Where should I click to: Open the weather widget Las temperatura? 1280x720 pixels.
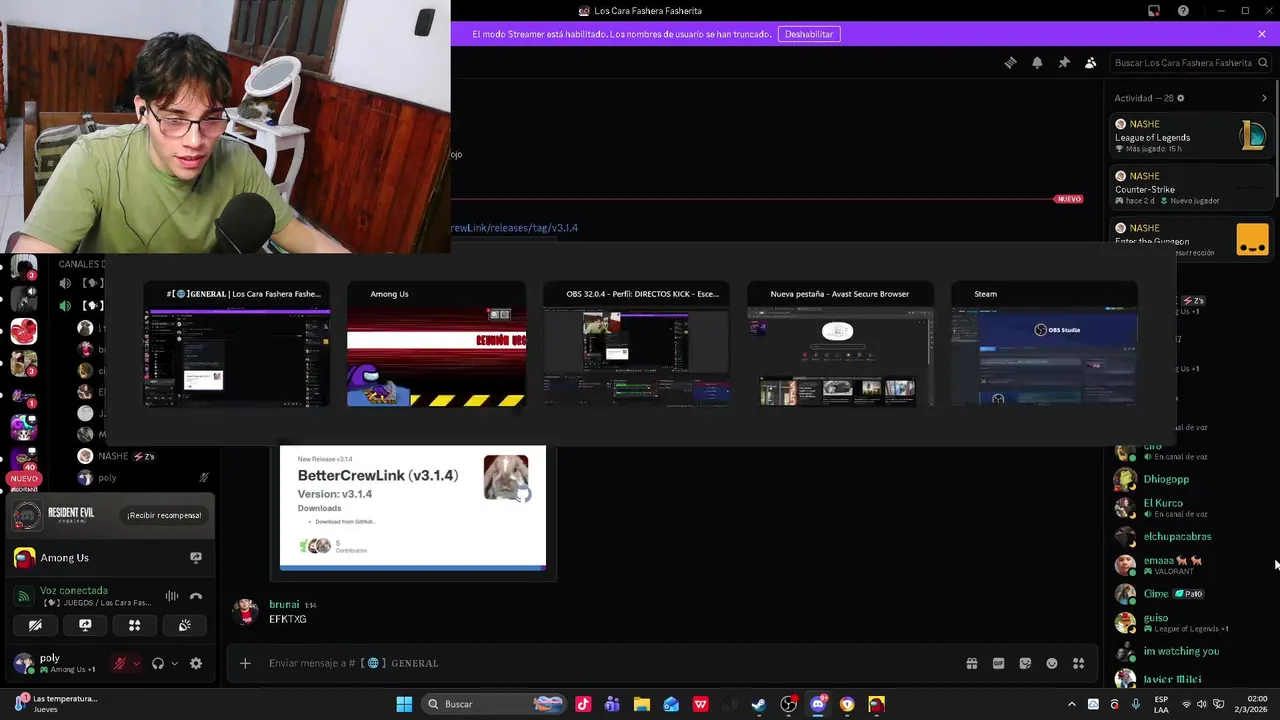coord(57,704)
